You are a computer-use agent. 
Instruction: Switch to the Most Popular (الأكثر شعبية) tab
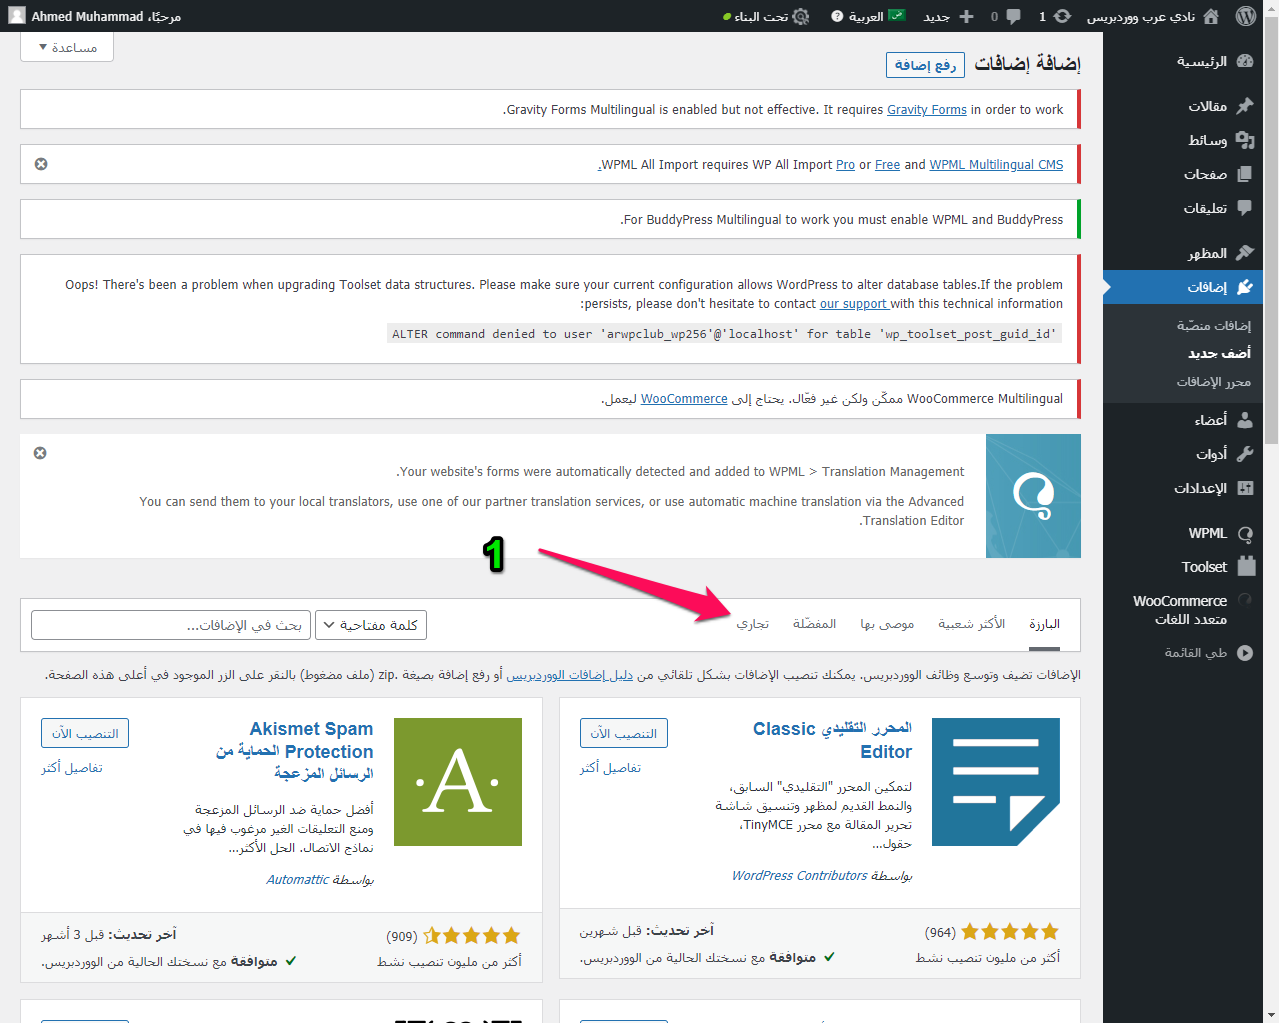[x=971, y=624]
